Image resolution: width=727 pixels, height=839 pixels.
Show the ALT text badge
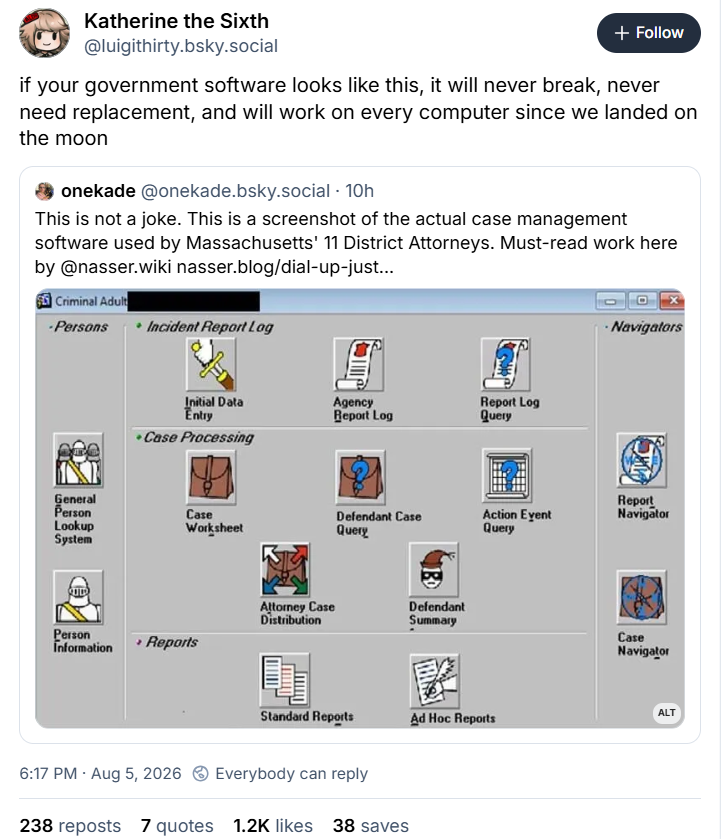[666, 713]
